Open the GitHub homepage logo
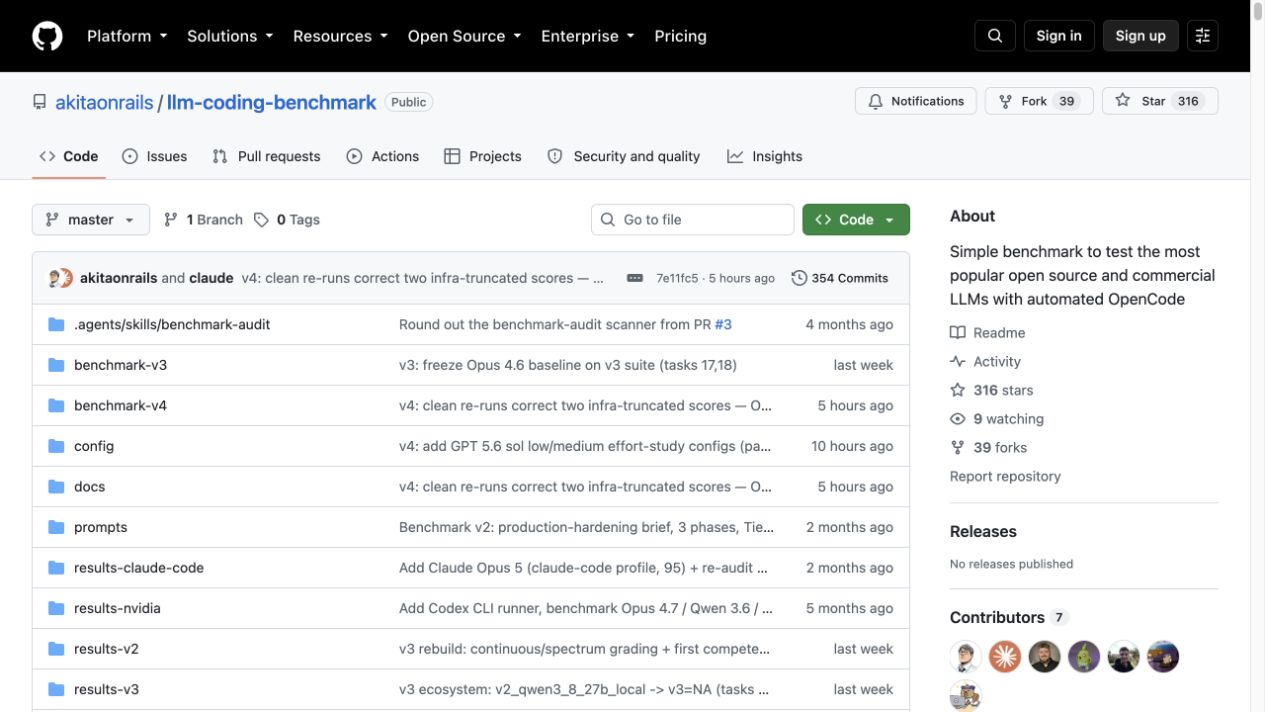This screenshot has height=712, width=1265. (47, 36)
